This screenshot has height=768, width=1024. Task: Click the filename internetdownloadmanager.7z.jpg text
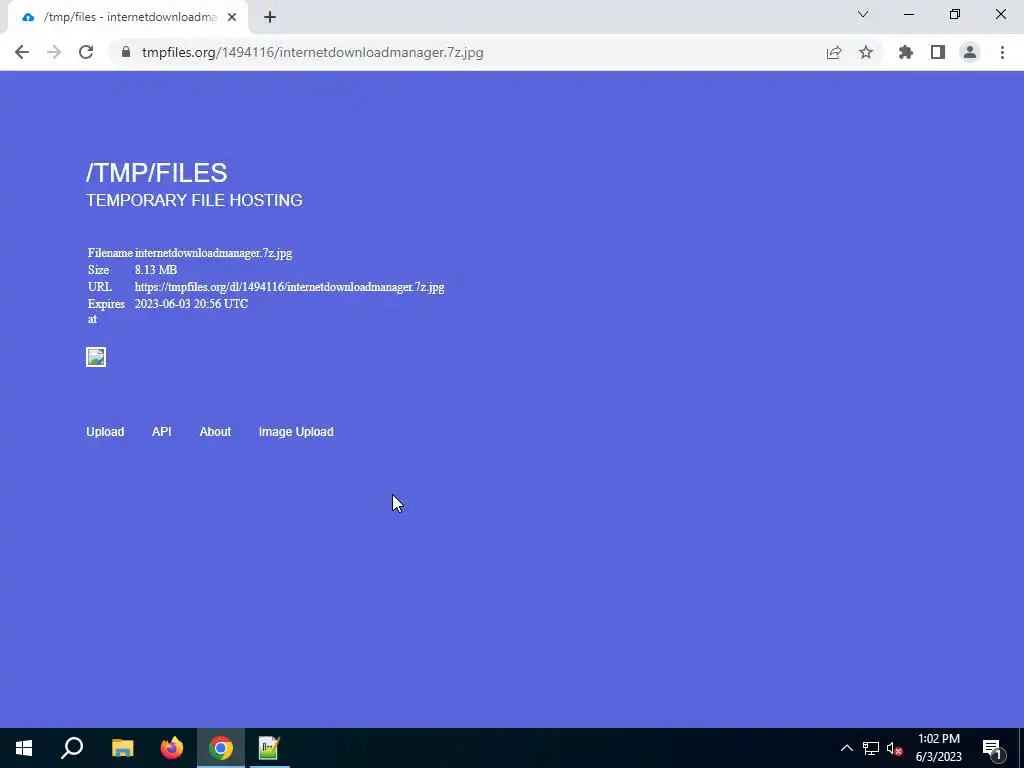tap(214, 253)
